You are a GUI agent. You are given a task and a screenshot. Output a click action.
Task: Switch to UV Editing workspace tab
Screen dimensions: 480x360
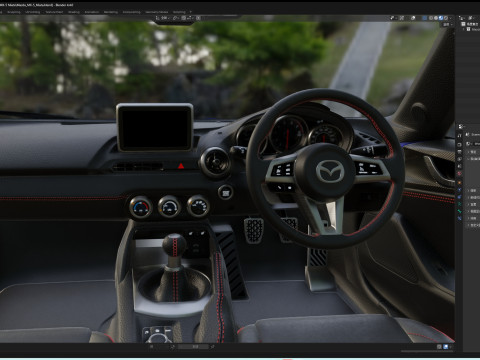33,12
